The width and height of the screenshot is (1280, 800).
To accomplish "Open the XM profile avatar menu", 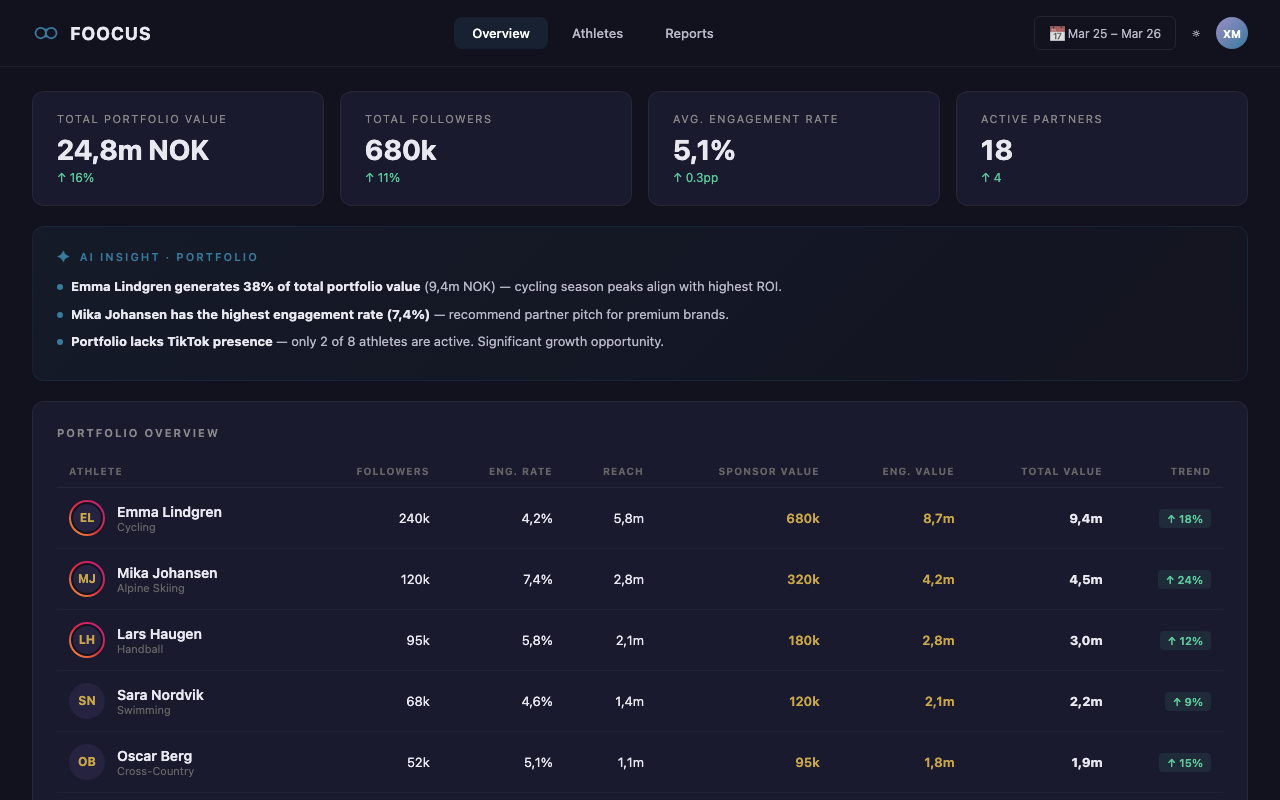I will (x=1232, y=33).
